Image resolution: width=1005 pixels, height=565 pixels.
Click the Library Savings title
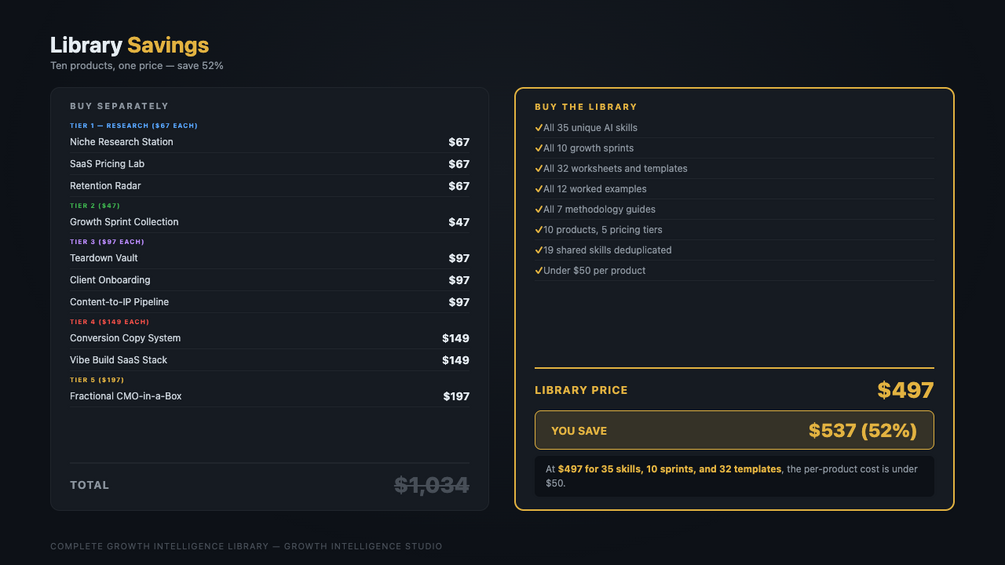point(129,45)
